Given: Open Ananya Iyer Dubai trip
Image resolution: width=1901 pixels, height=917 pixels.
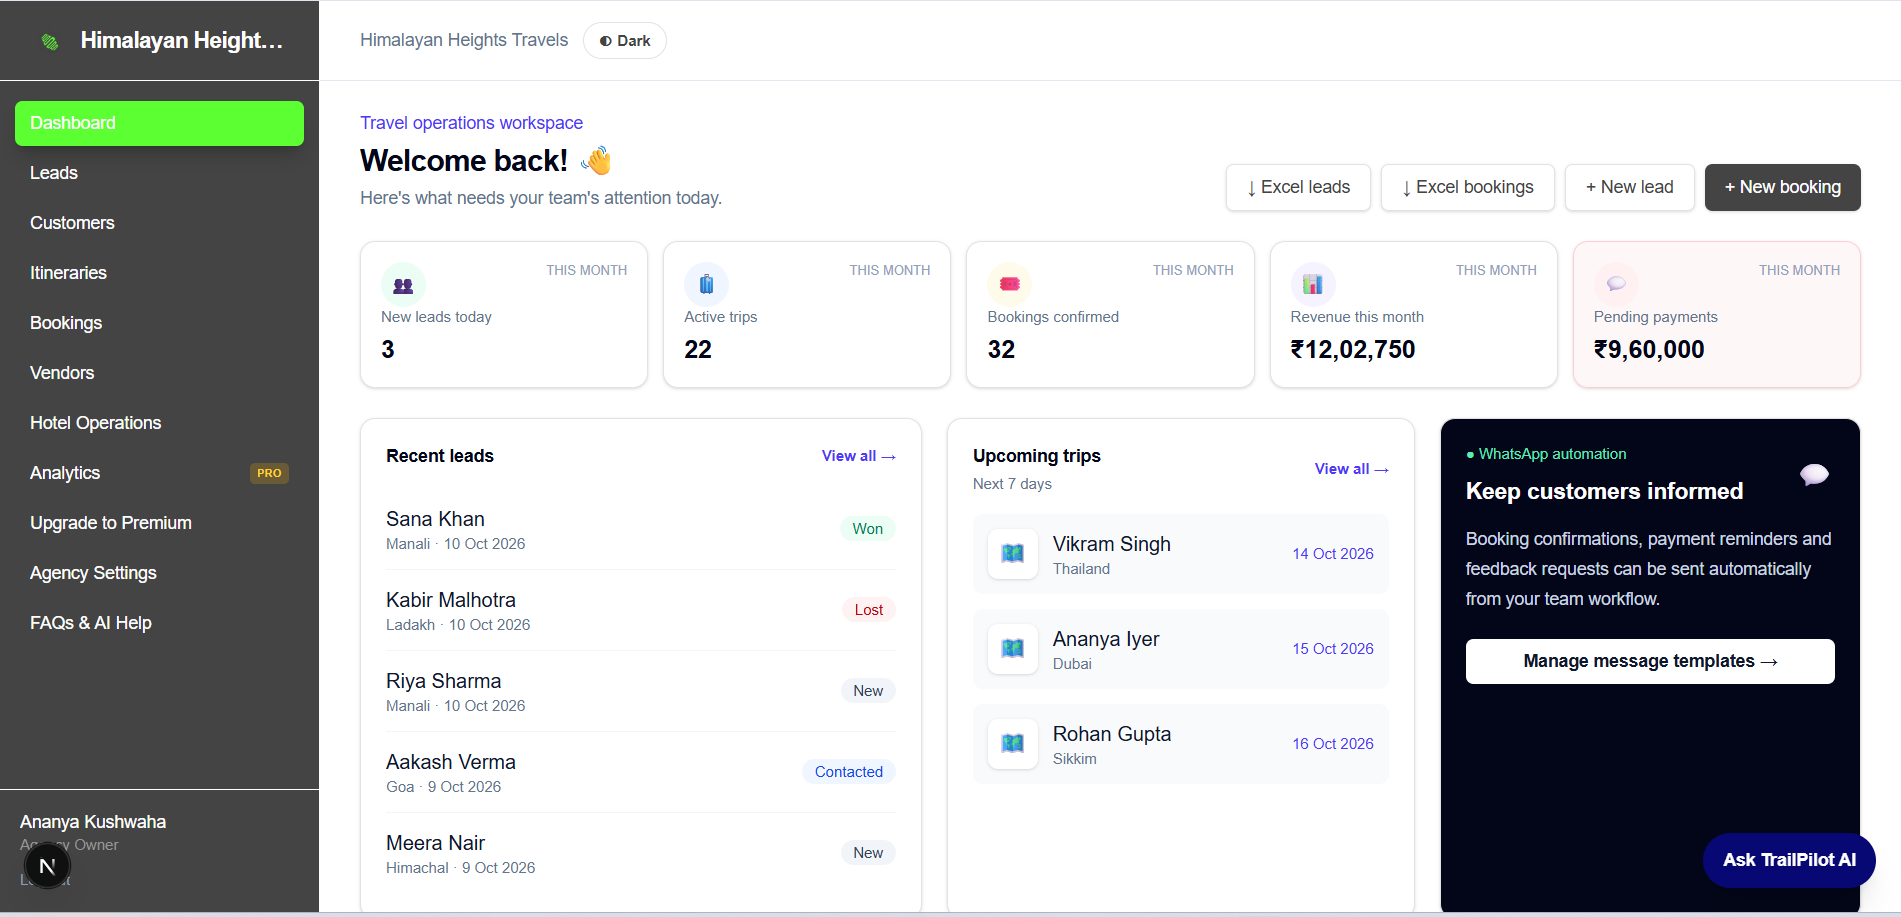Looking at the screenshot, I should point(1180,649).
